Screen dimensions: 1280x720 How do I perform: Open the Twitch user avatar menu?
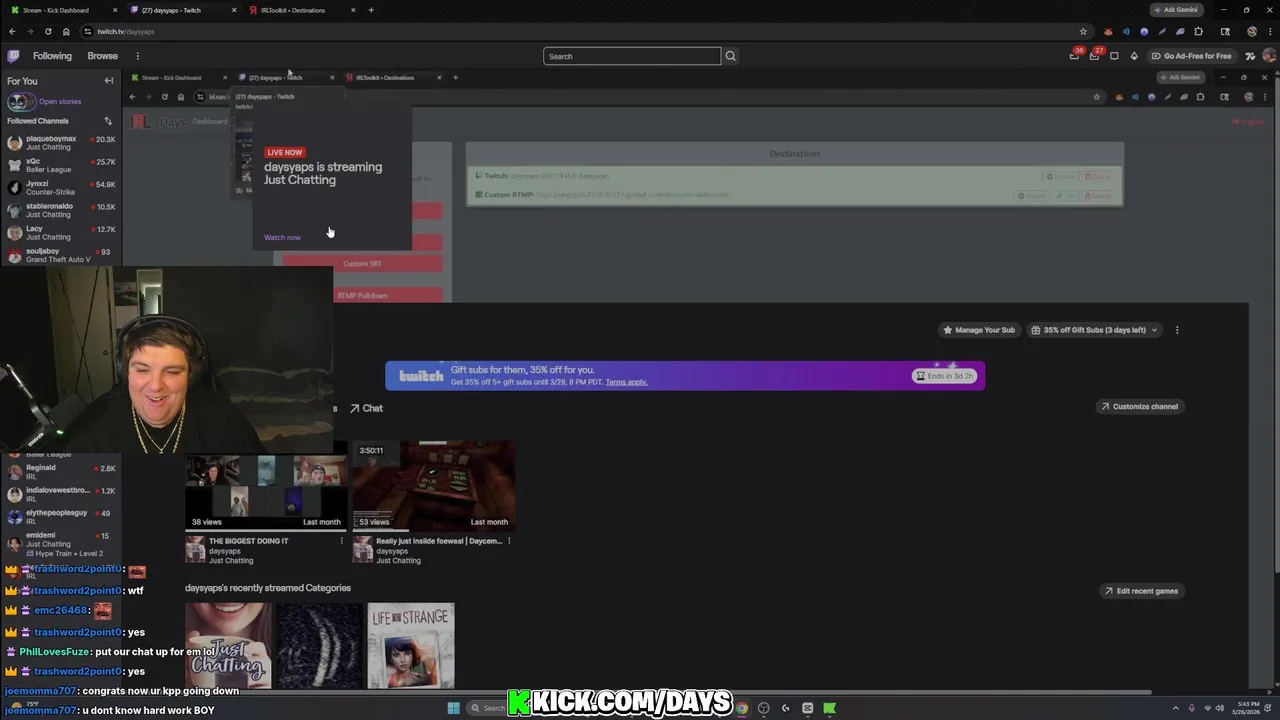tap(1267, 56)
